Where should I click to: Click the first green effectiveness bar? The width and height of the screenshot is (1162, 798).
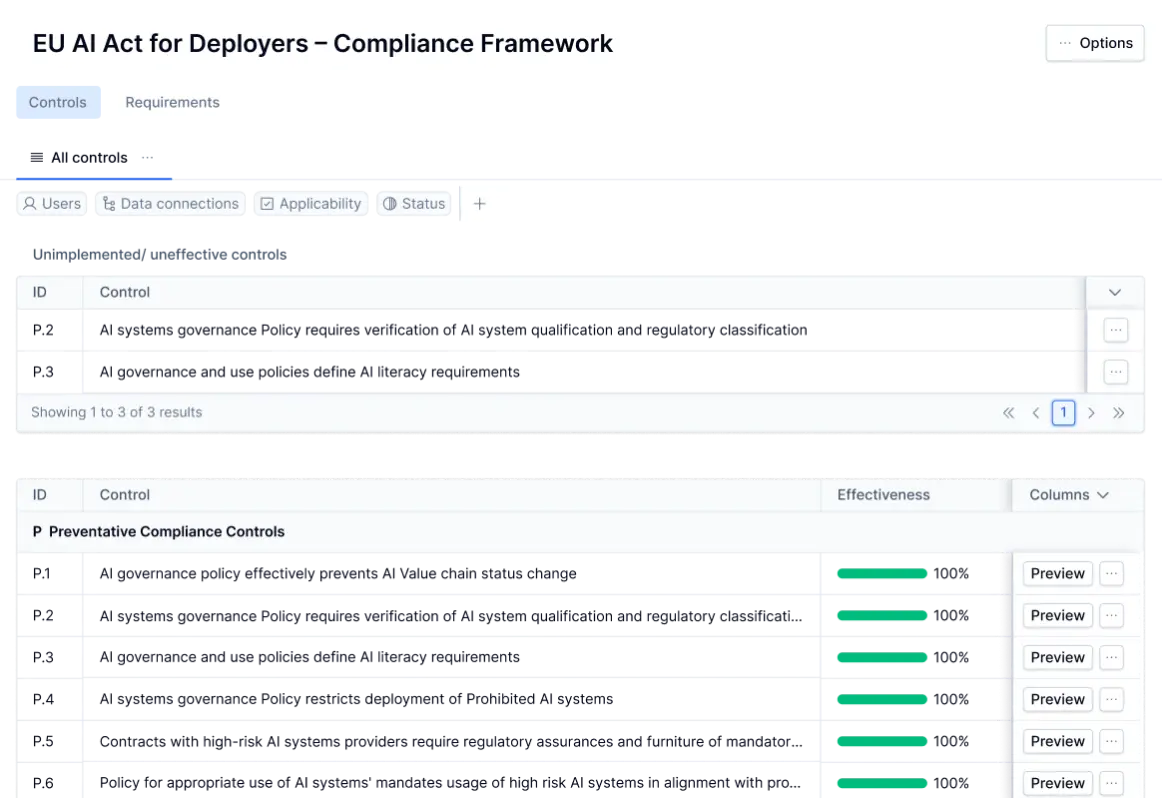(x=880, y=573)
